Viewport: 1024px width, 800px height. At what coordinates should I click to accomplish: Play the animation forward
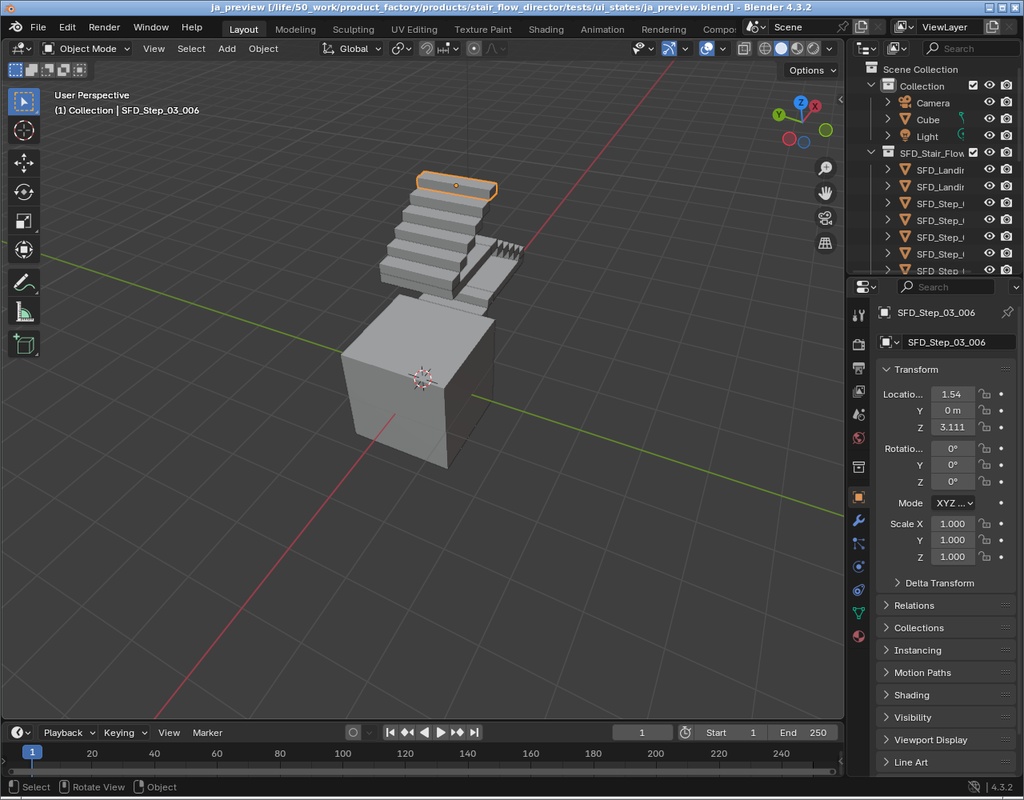pyautogui.click(x=441, y=733)
